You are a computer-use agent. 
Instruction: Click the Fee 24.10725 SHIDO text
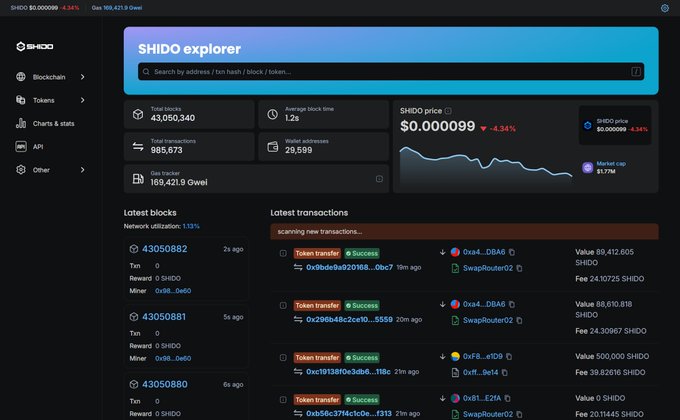tap(609, 279)
